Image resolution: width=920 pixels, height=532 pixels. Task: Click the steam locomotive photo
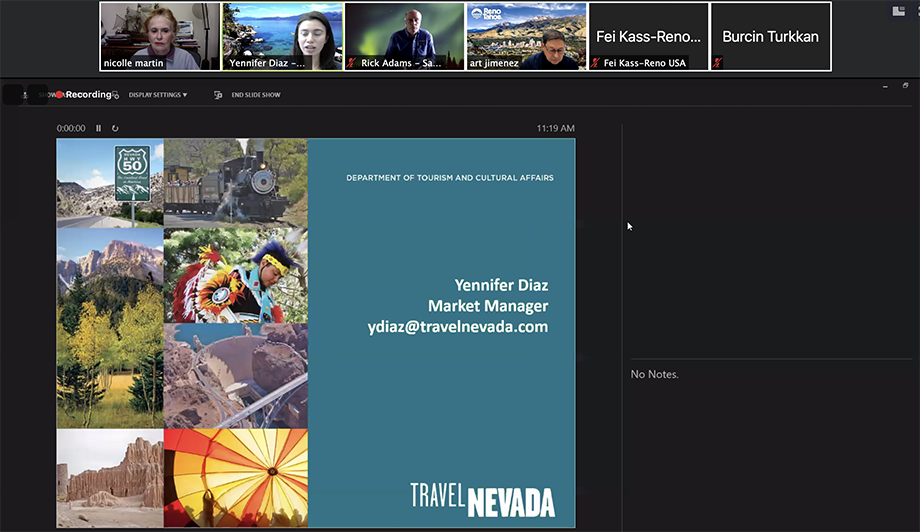click(235, 183)
